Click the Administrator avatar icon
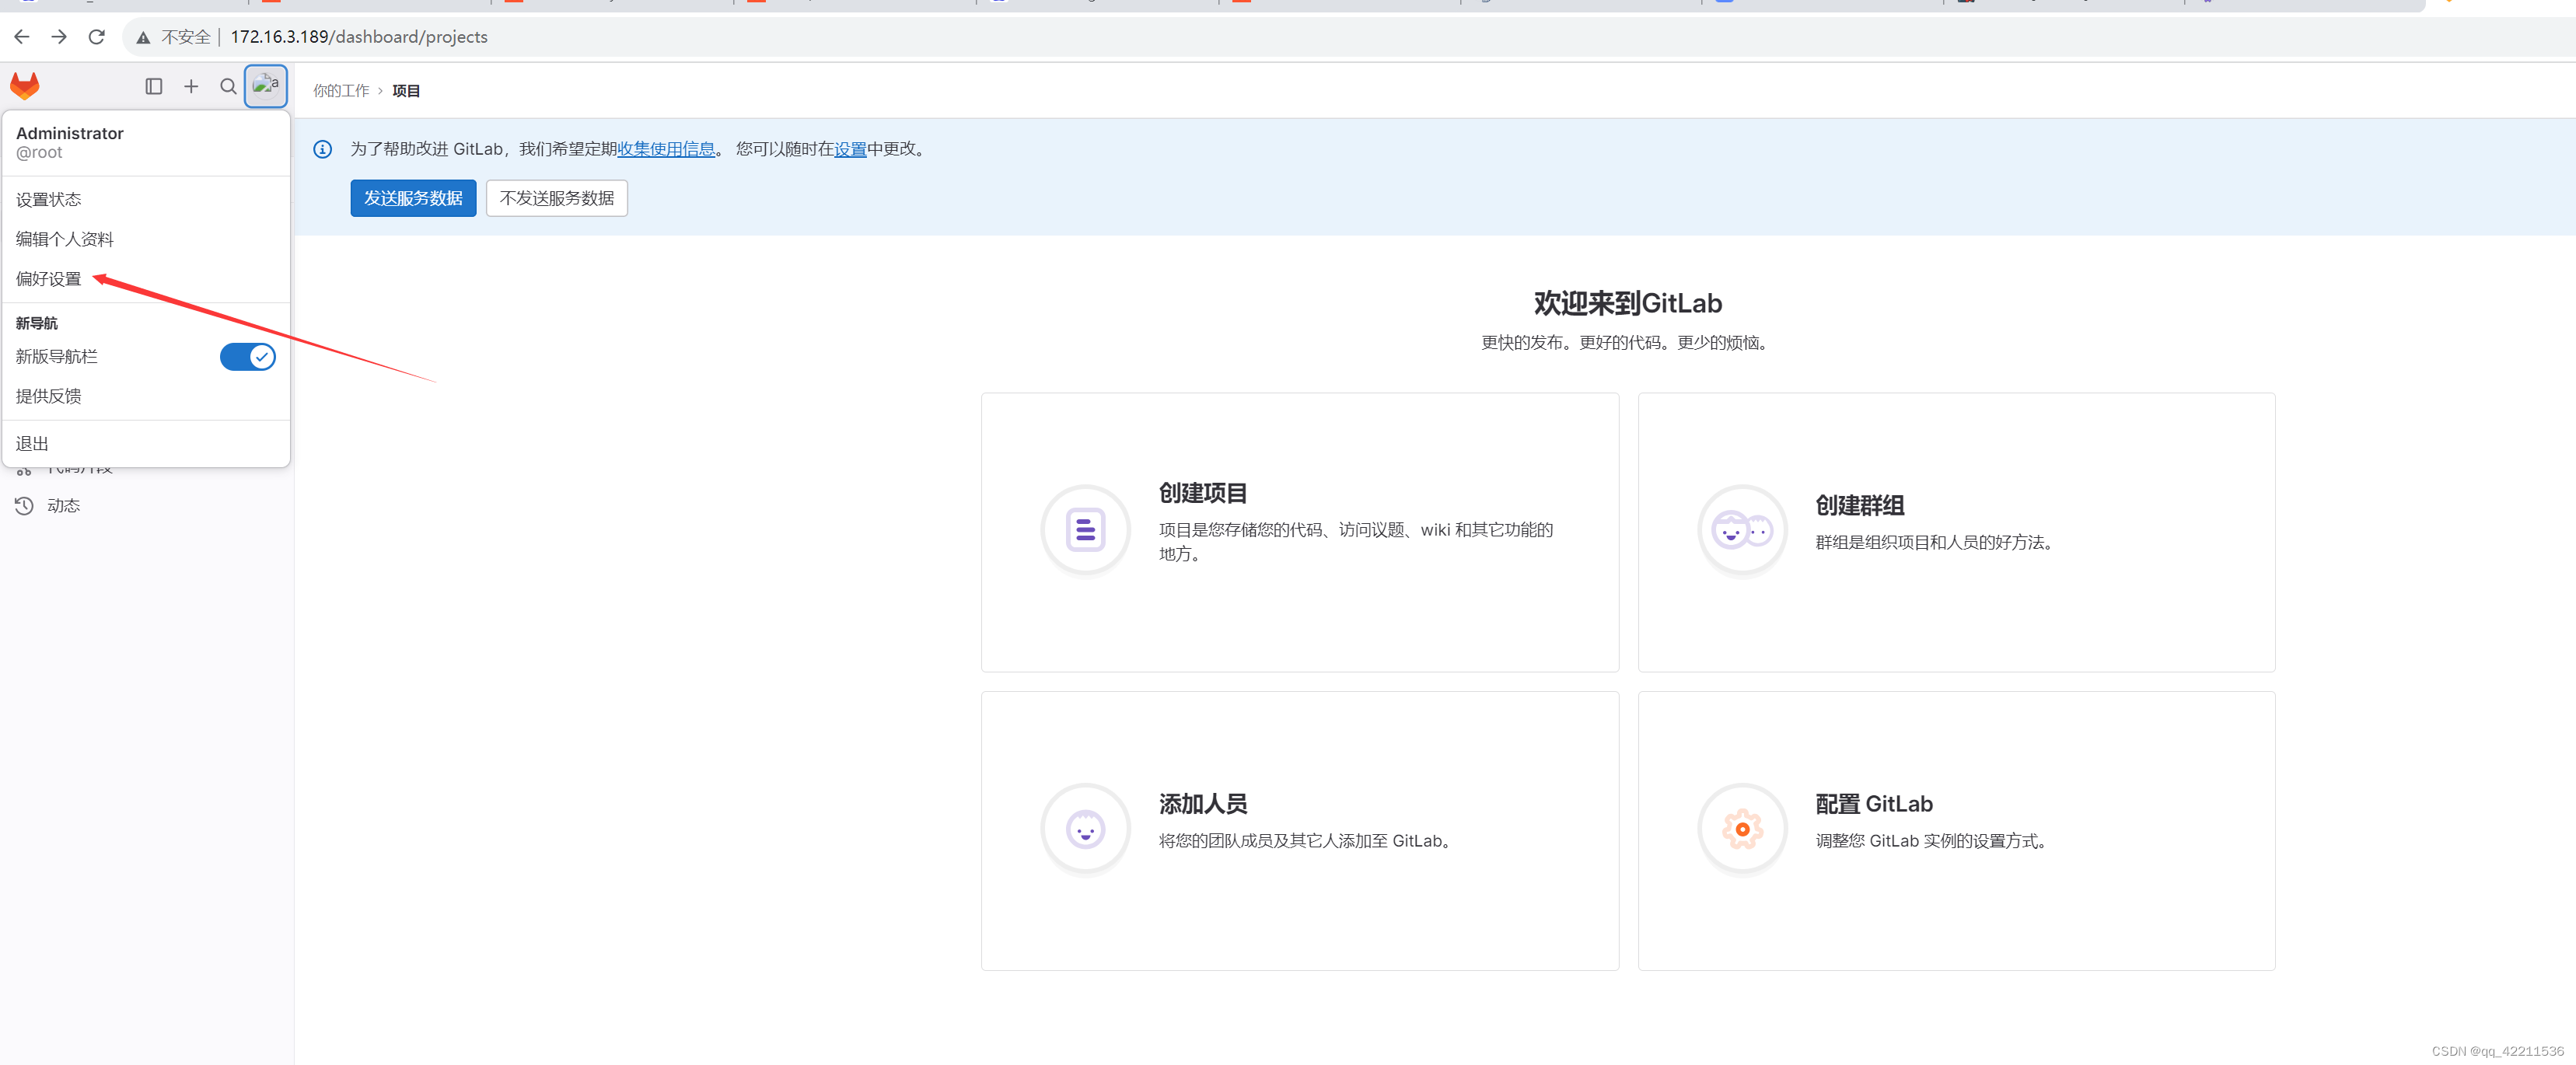Viewport: 2576px width, 1065px height. click(265, 86)
